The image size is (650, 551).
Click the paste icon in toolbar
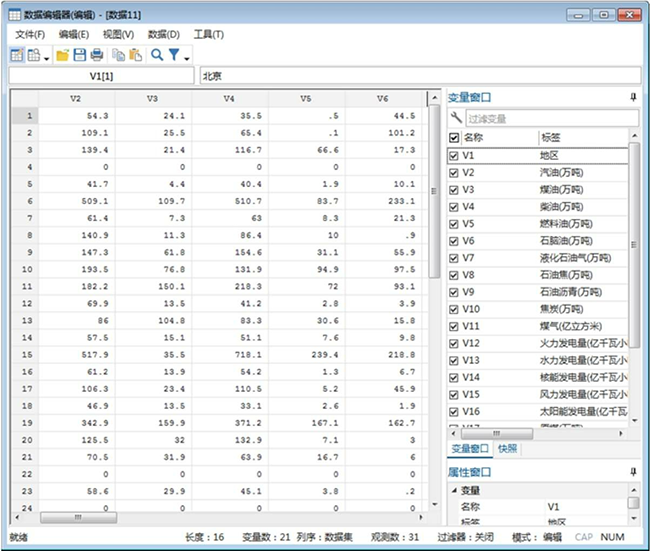[x=136, y=55]
